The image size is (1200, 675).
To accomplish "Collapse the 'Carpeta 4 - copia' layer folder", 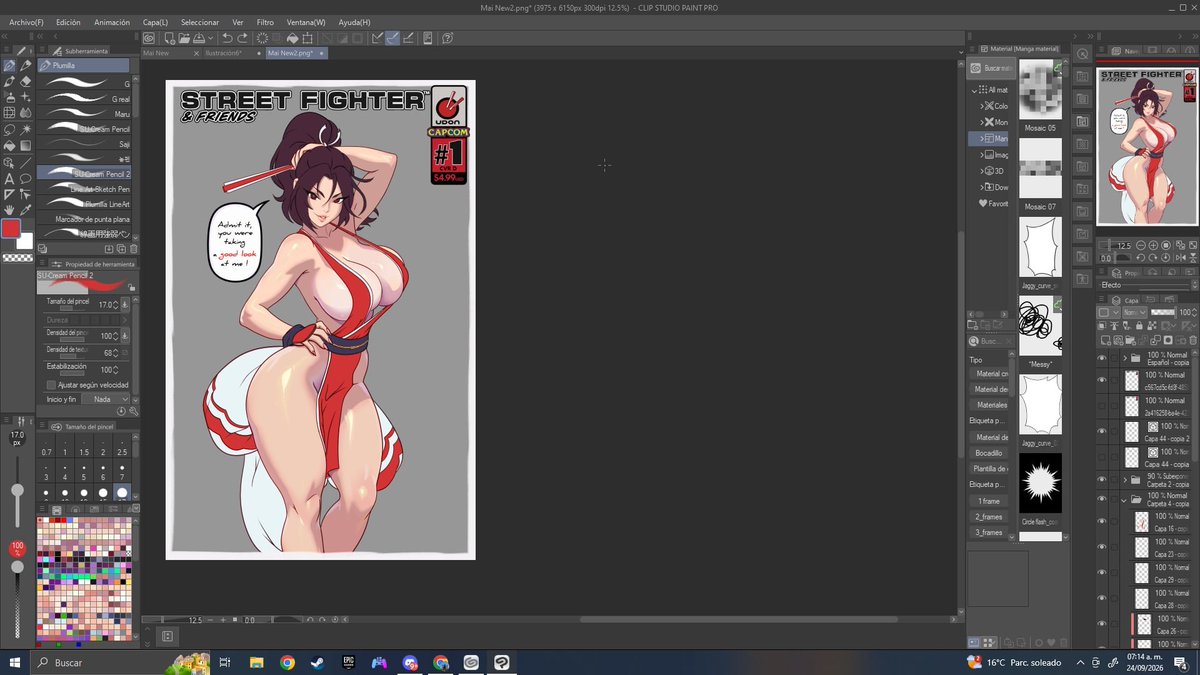I will coord(1124,499).
